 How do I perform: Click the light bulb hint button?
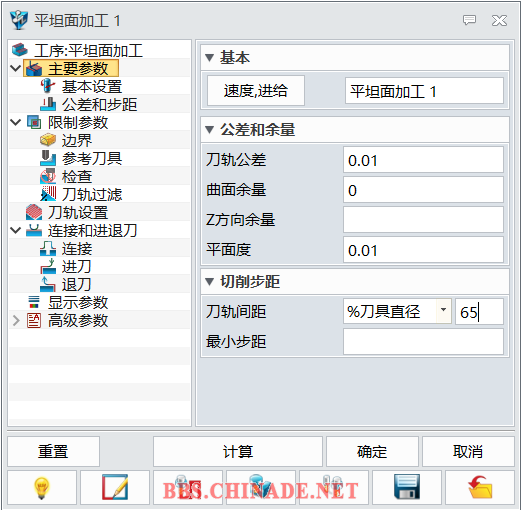42,488
